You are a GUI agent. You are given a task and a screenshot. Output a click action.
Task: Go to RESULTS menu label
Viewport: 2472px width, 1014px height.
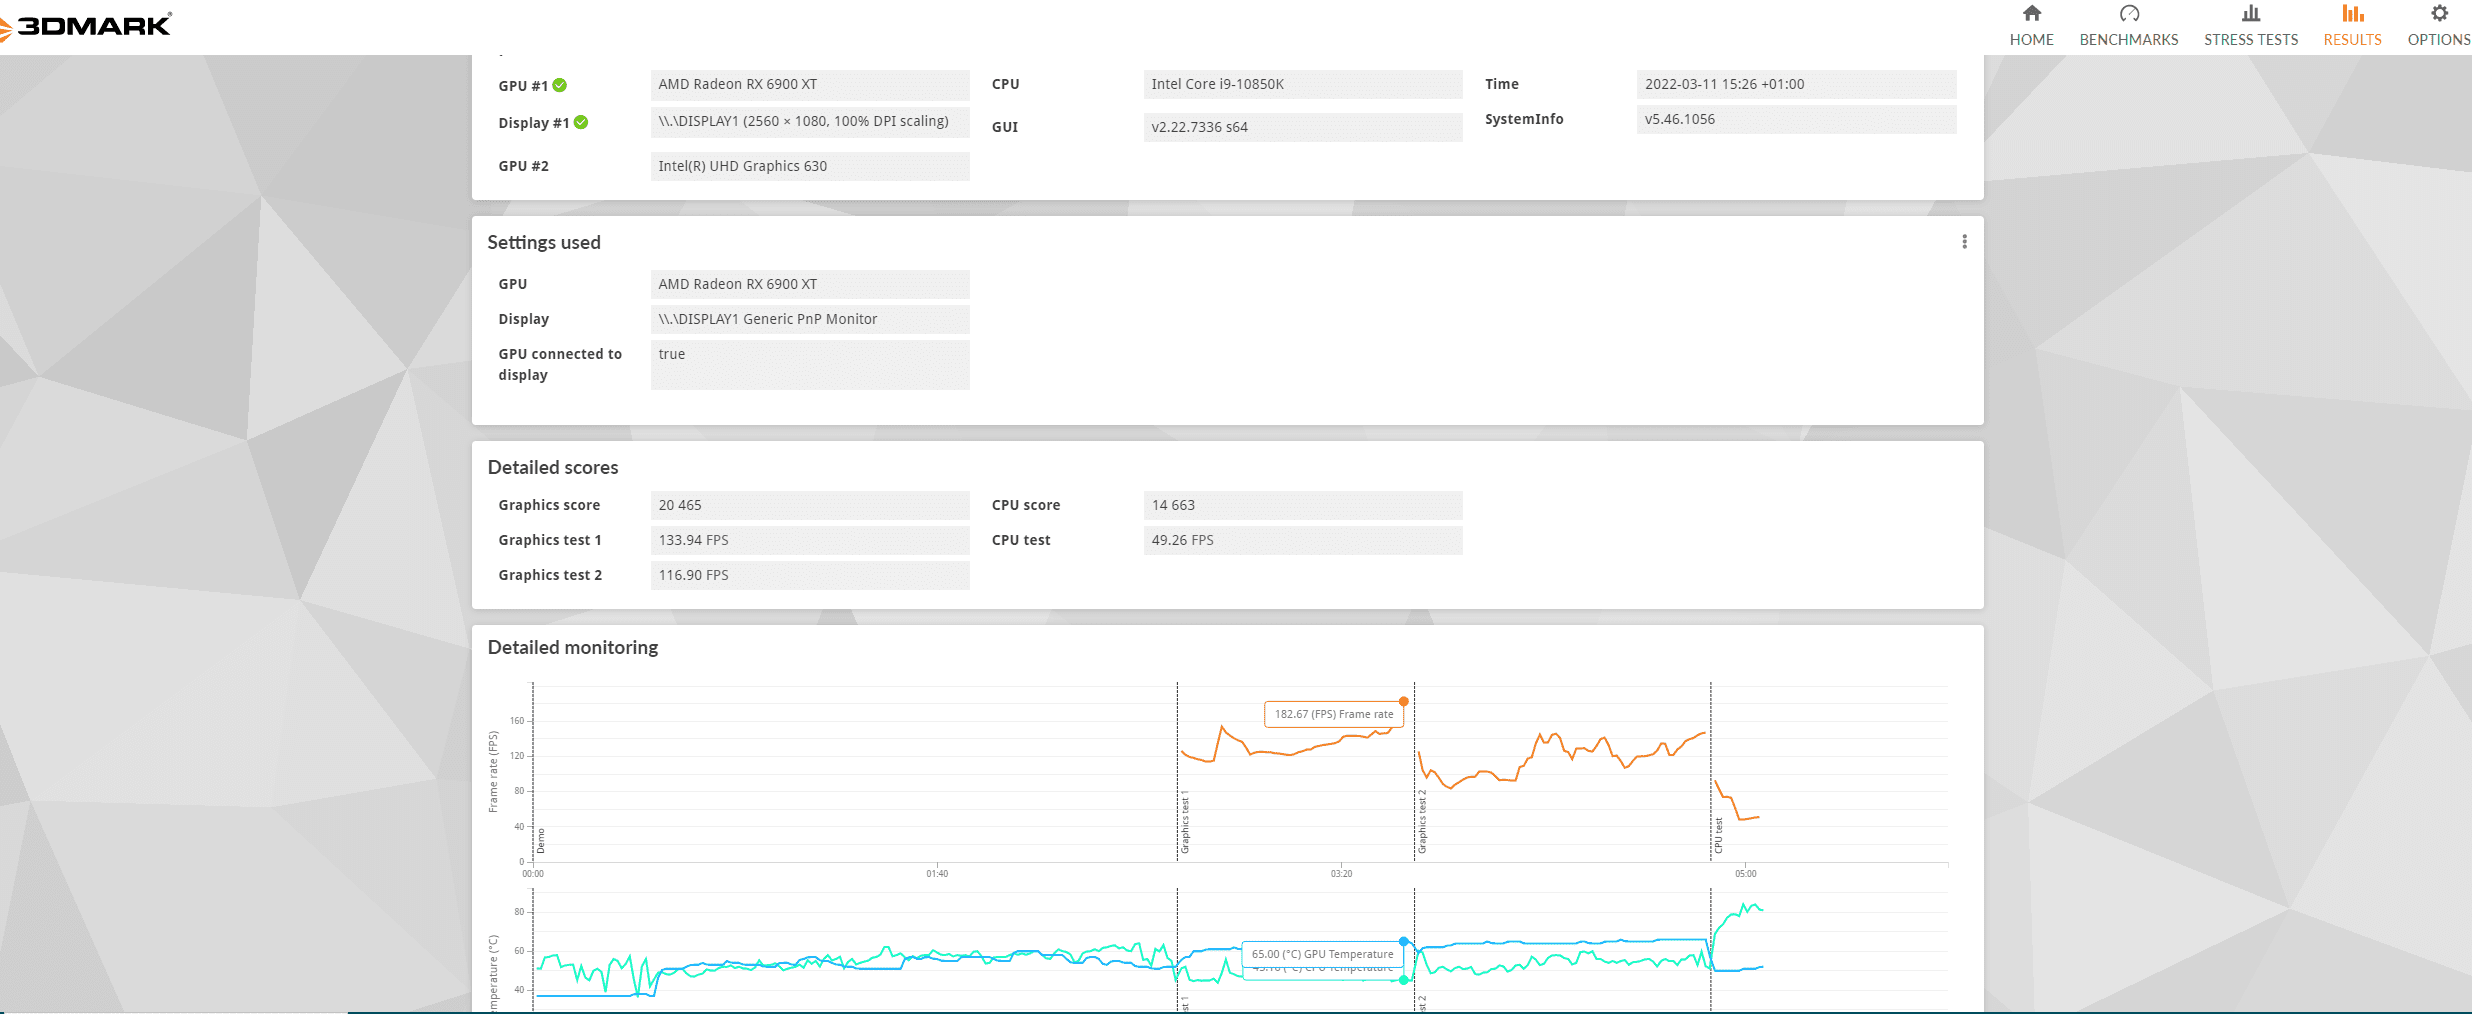pos(2352,40)
